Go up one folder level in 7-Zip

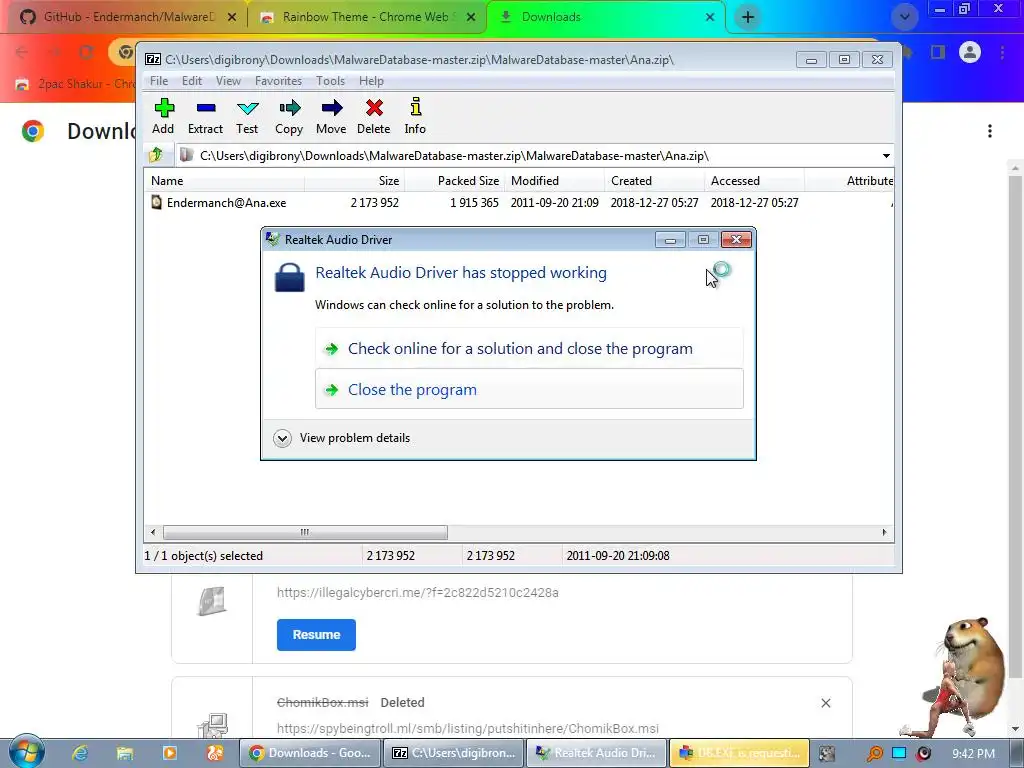156,155
